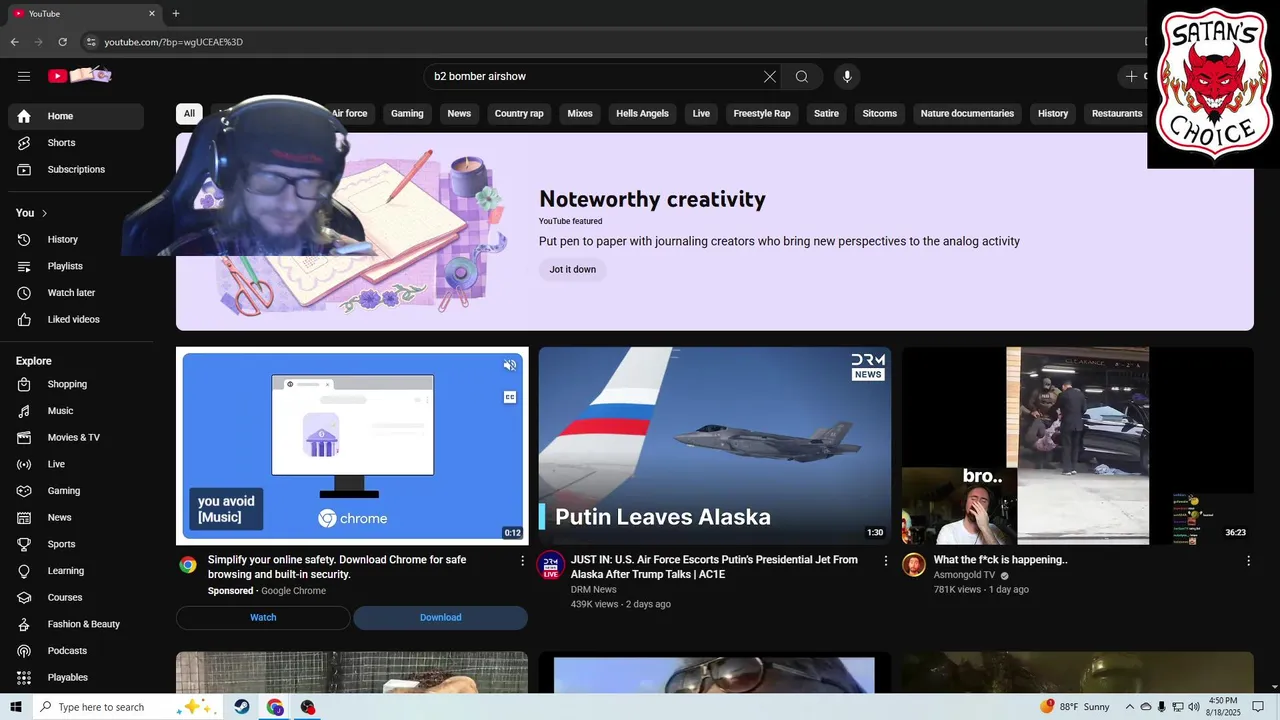The height and width of the screenshot is (720, 1280).
Task: Open Subscriptions in the sidebar
Action: 76,169
